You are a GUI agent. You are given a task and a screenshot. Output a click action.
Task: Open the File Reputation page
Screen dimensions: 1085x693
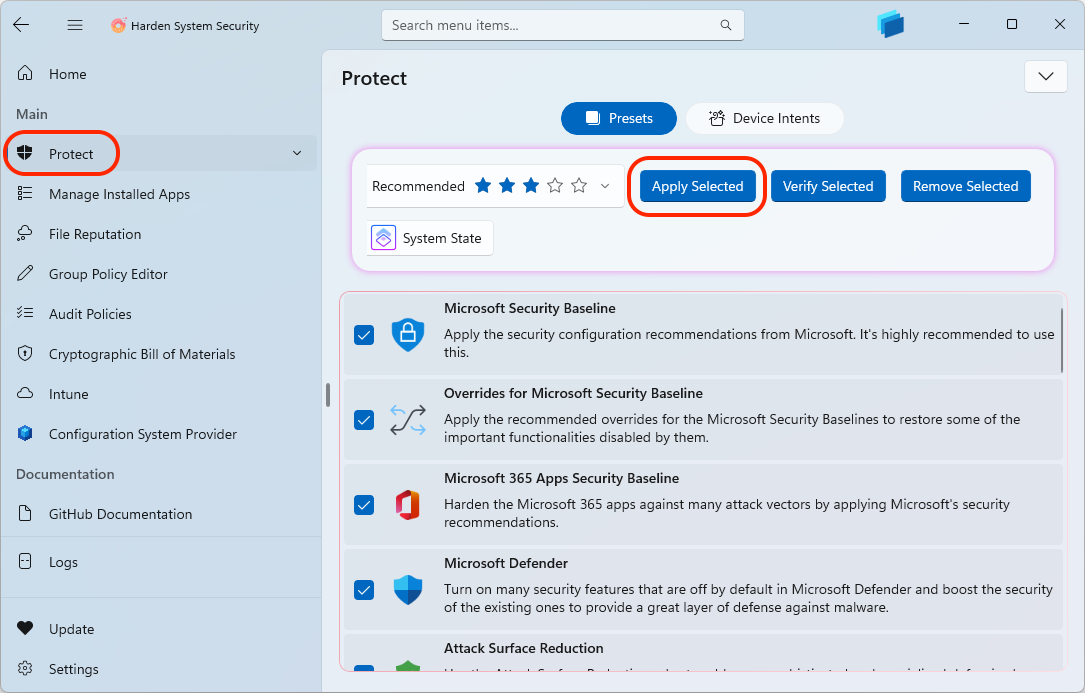click(161, 233)
